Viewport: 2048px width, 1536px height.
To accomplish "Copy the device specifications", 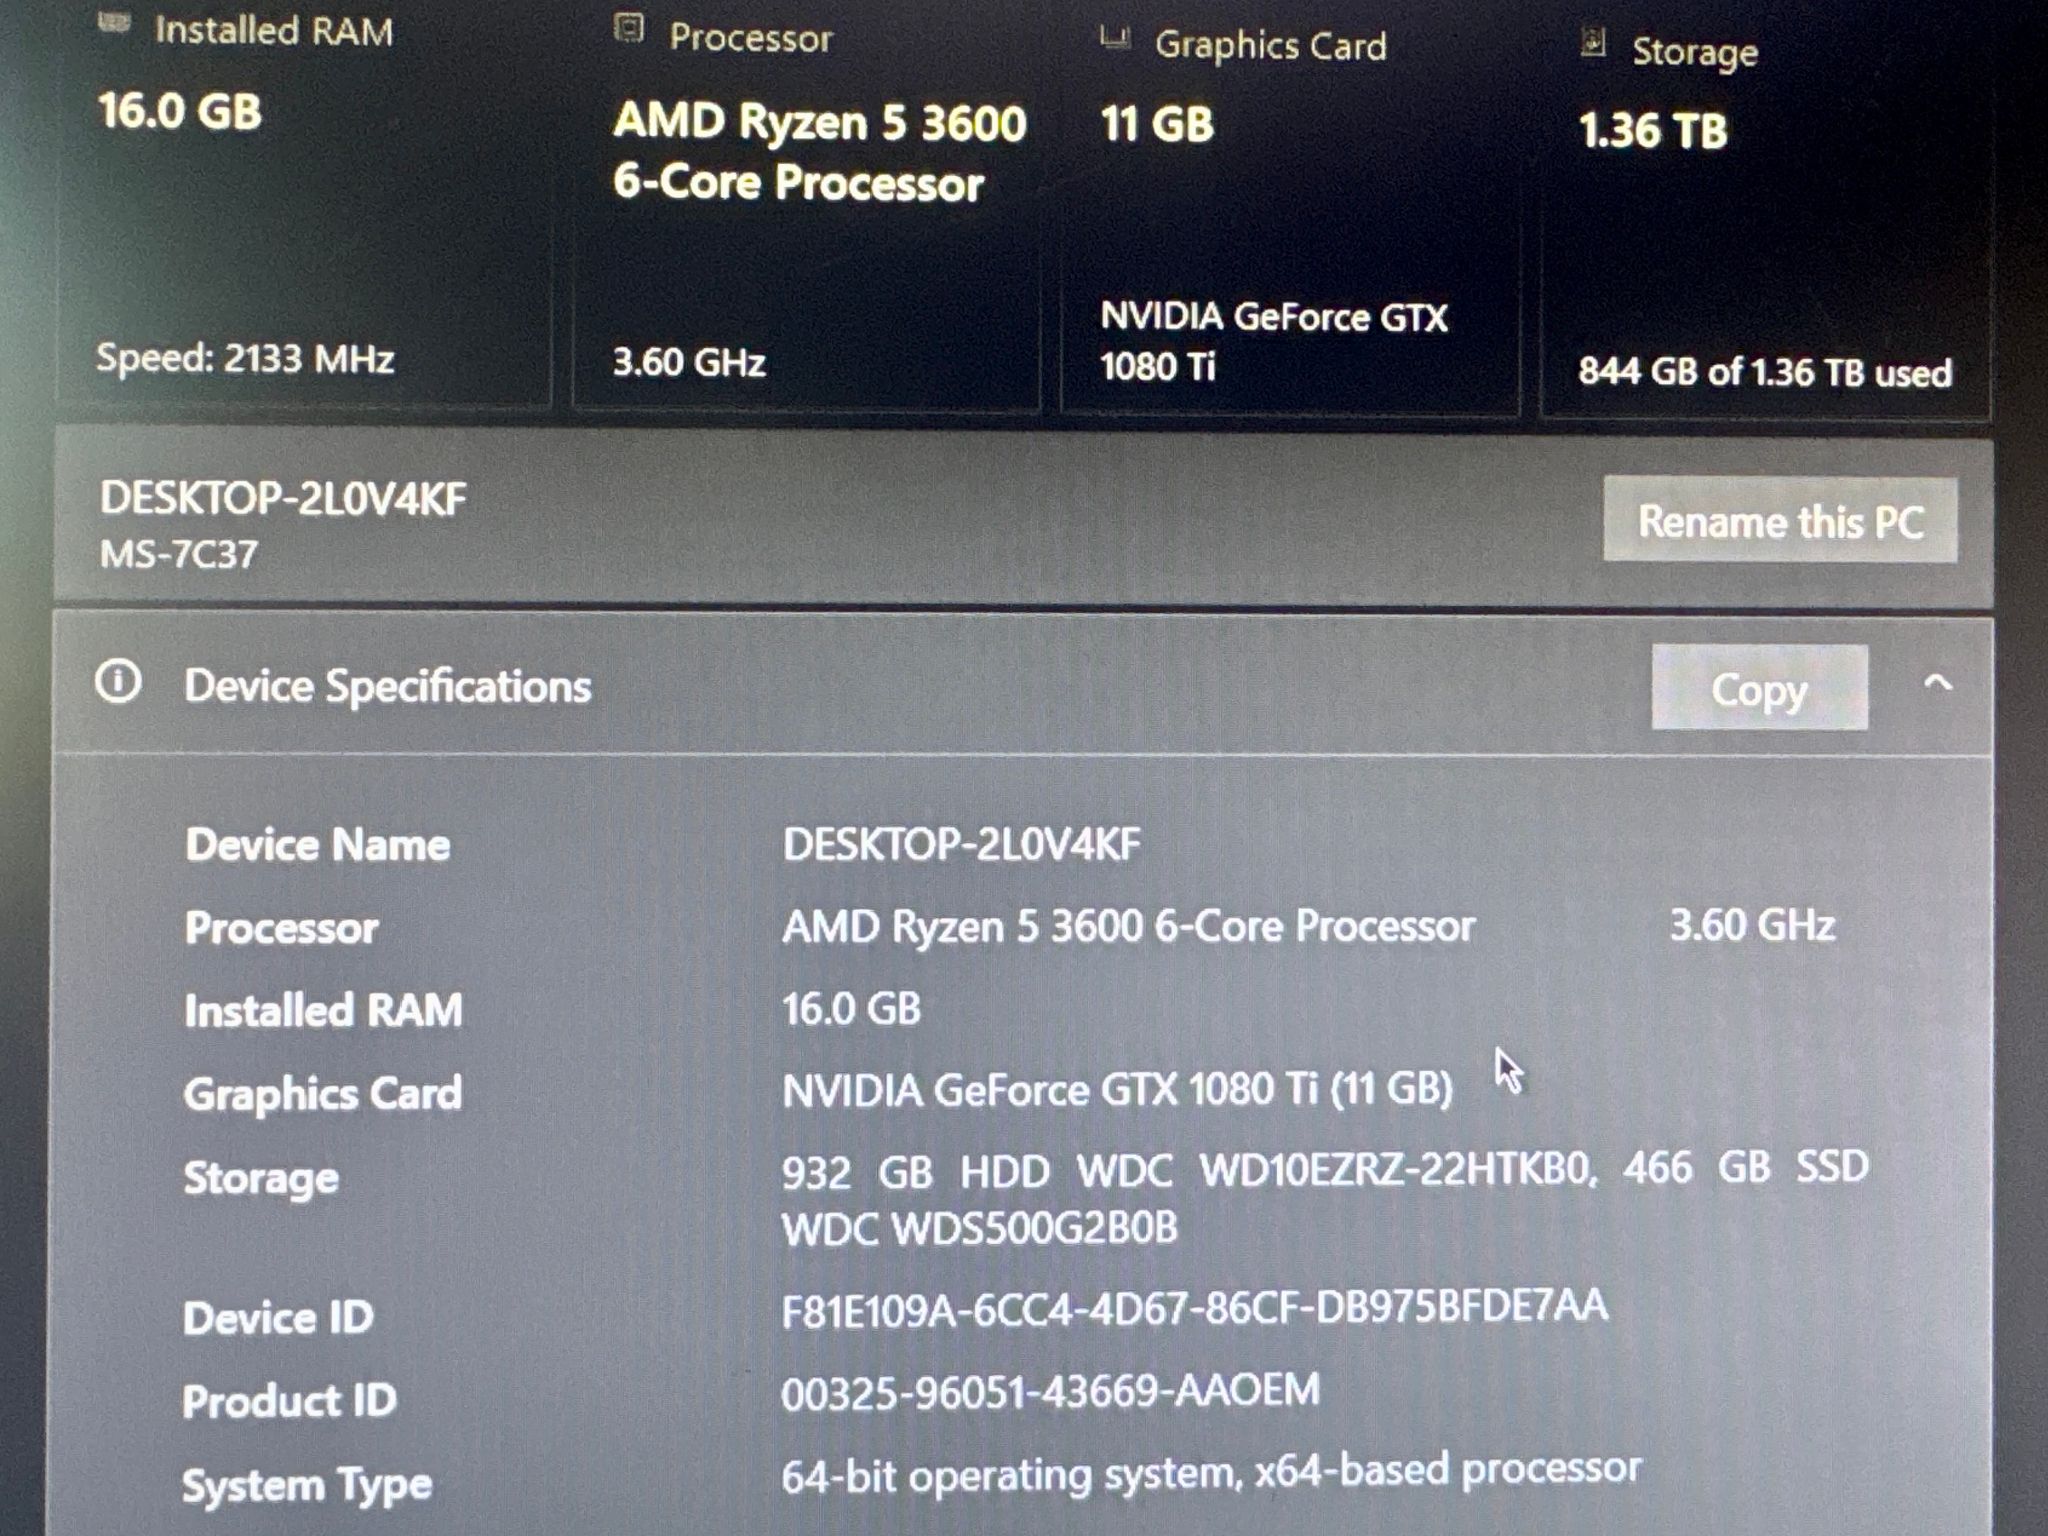I will pos(1759,688).
